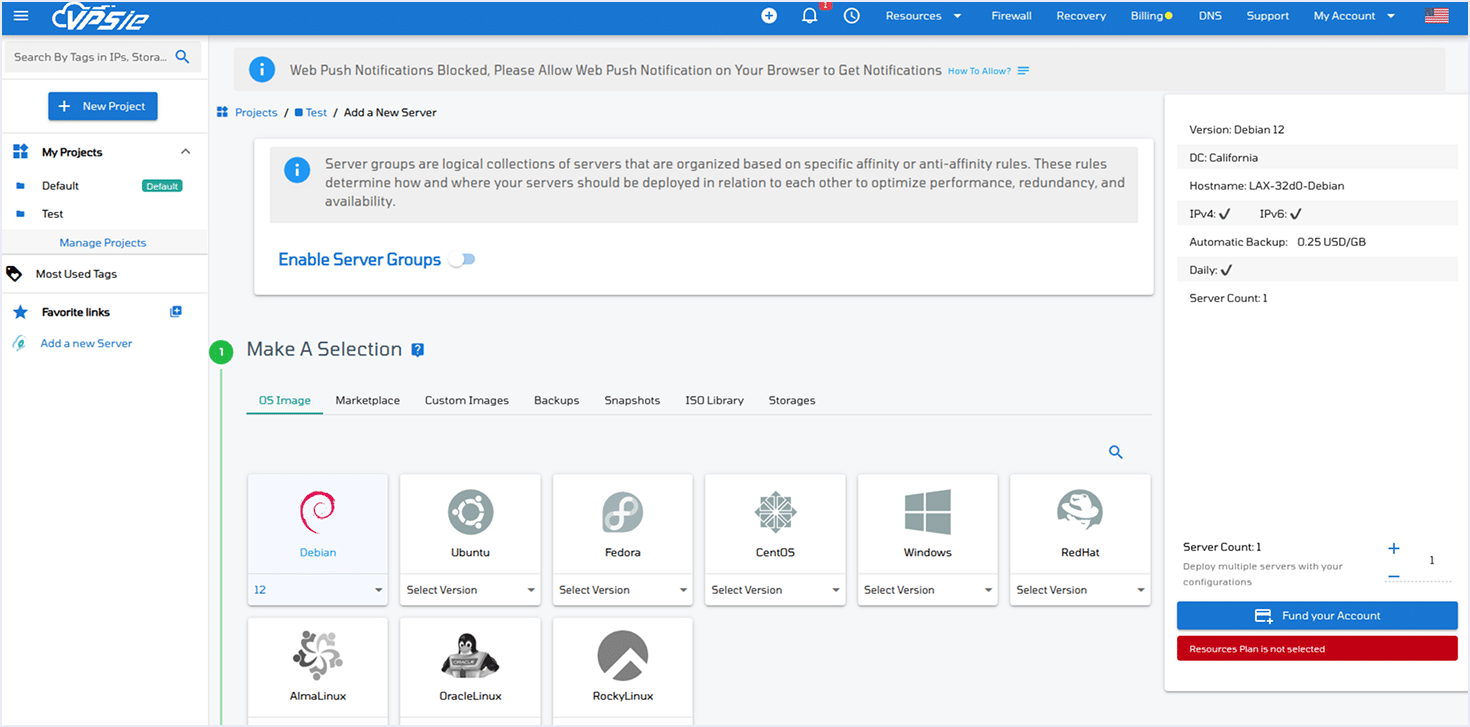
Task: Select the Windows OS logo
Action: 927,512
